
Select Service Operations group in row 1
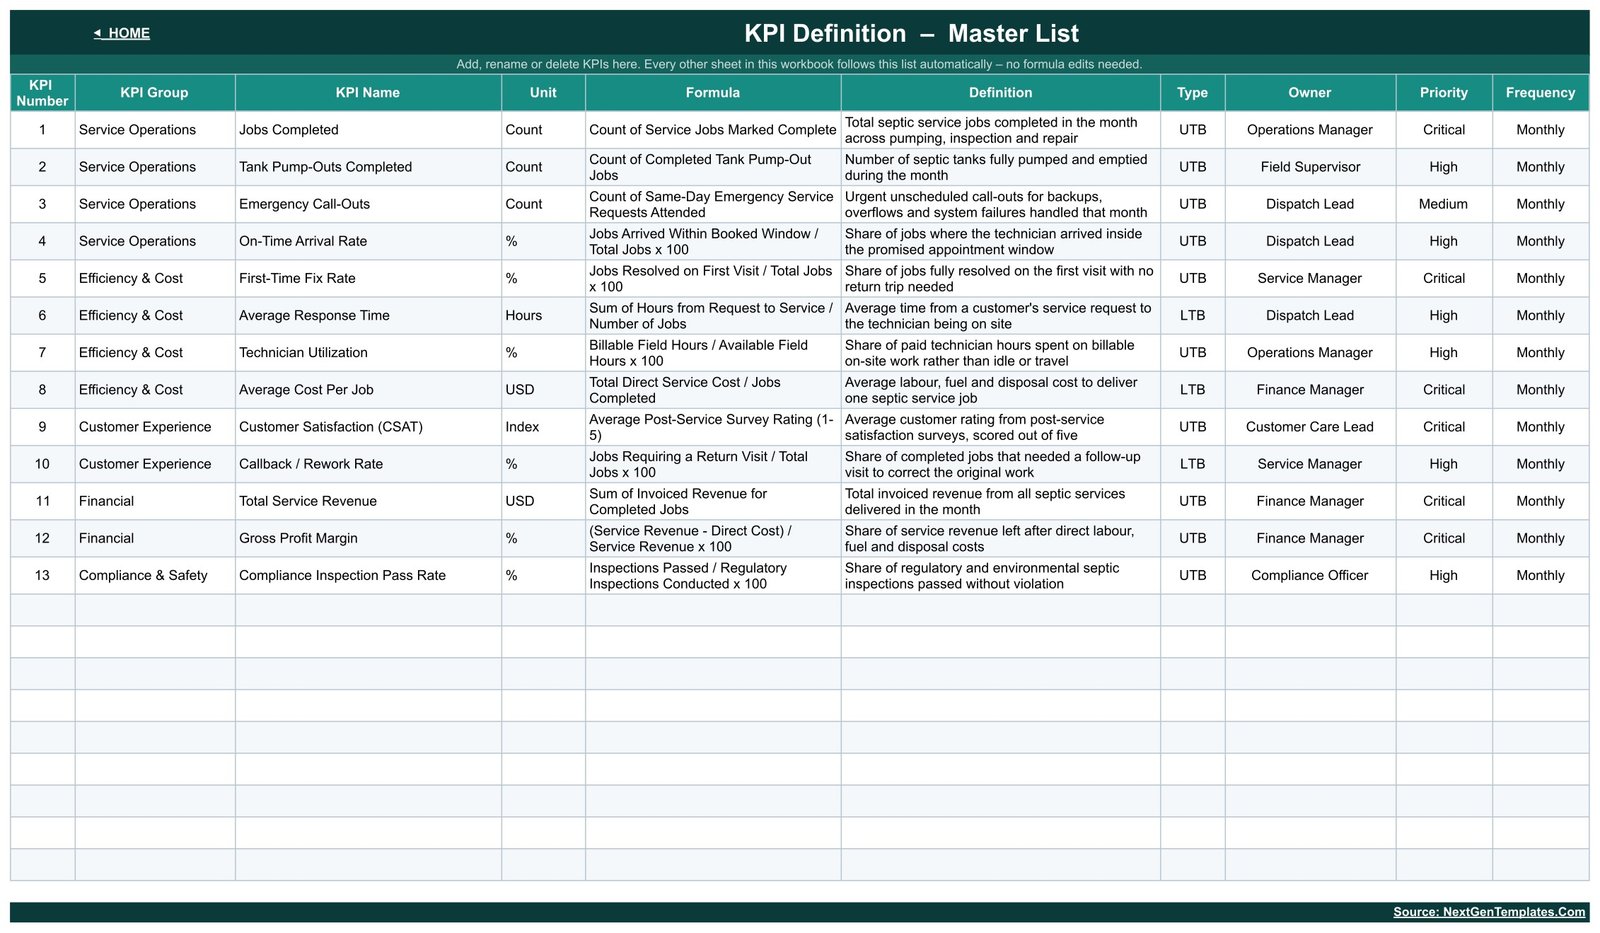pyautogui.click(x=155, y=130)
